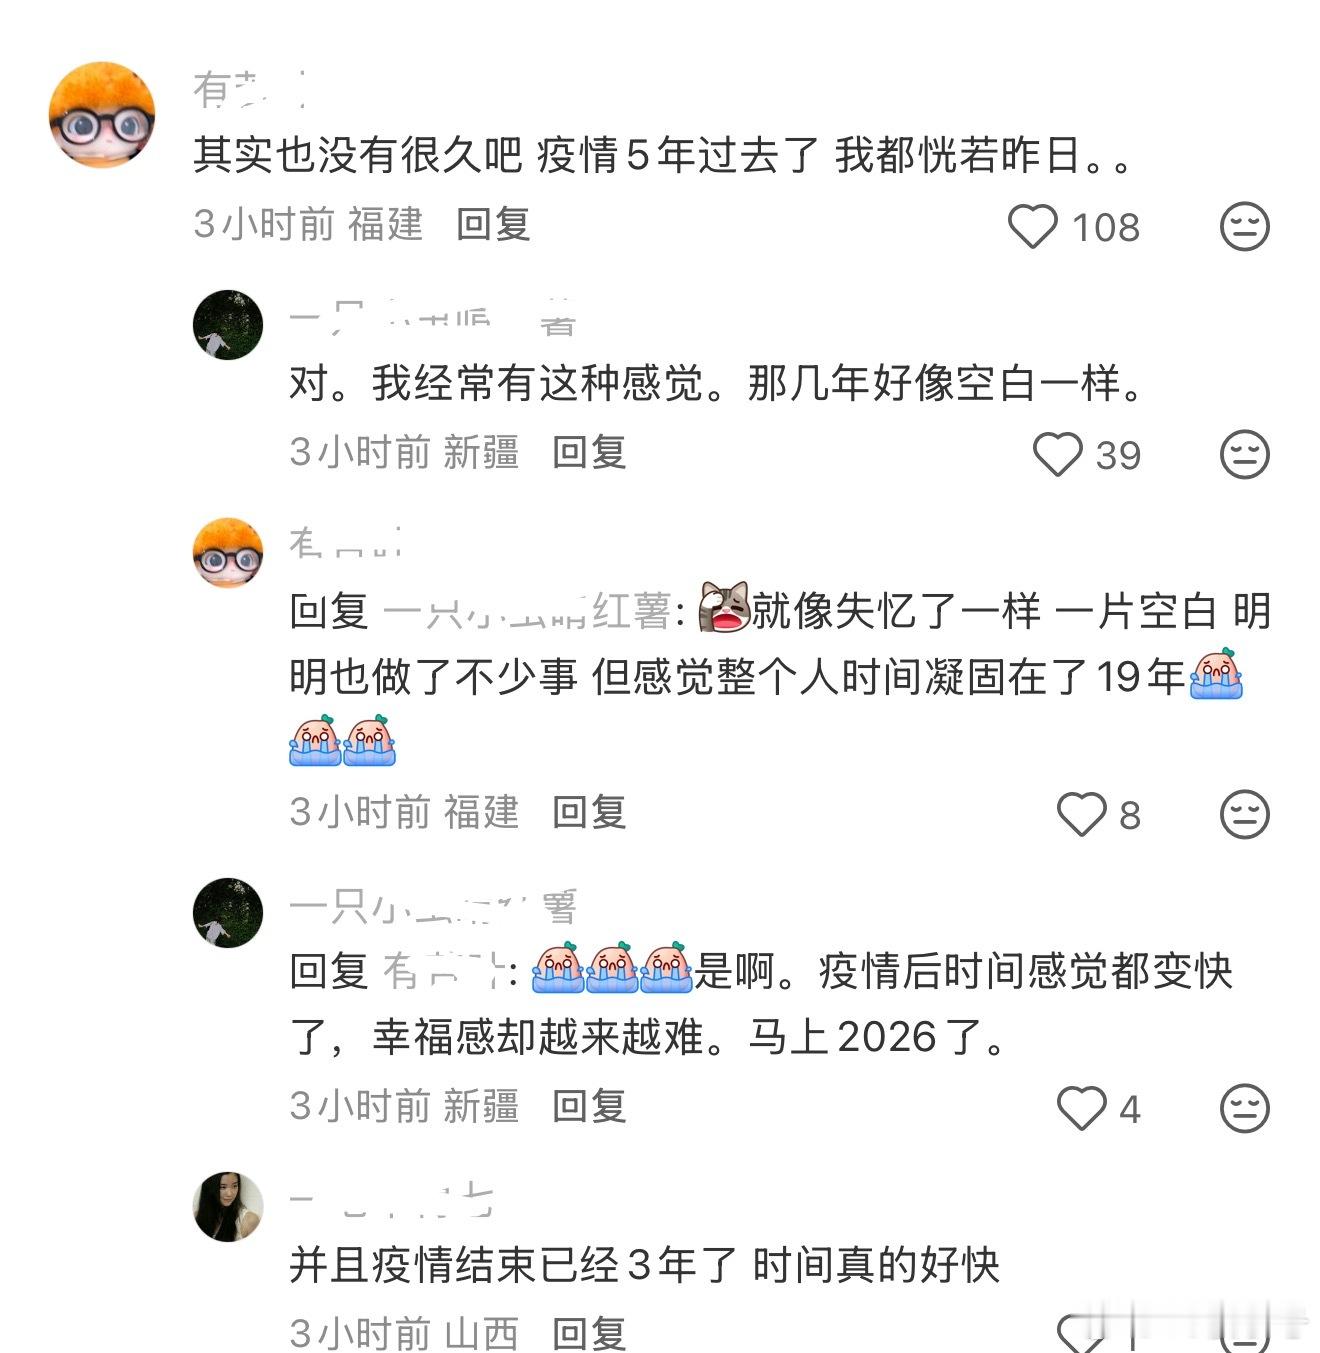Reply to the top Fujian comment
Screen dimensions: 1320x1353
point(493,224)
